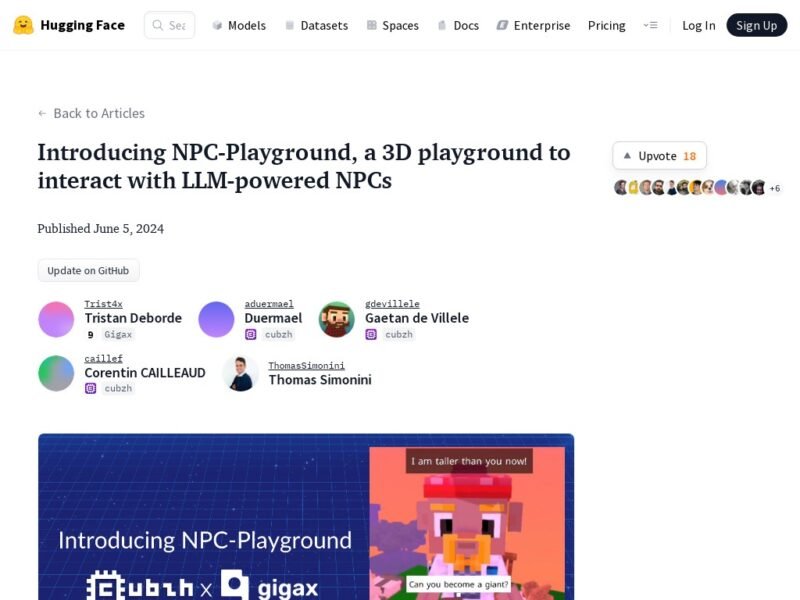Open the NPC-Playground banner image
The height and width of the screenshot is (600, 800).
(x=306, y=517)
